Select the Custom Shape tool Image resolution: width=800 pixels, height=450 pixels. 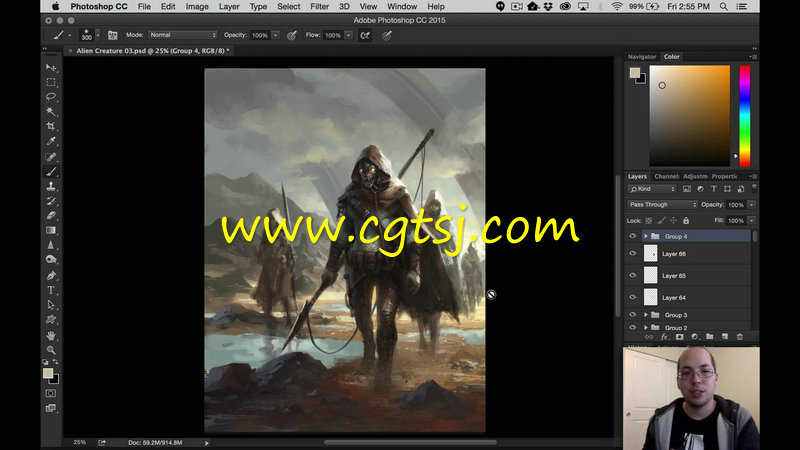pos(51,320)
